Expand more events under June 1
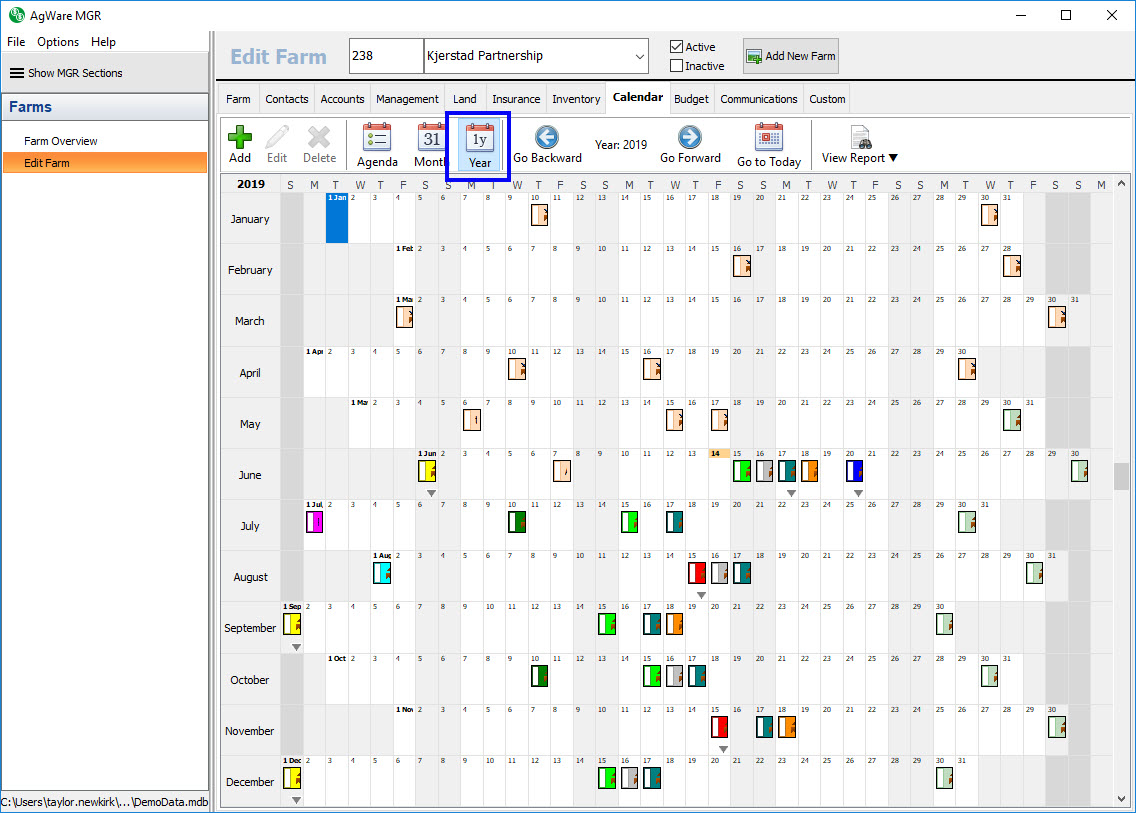Image resolution: width=1136 pixels, height=813 pixels. click(431, 493)
